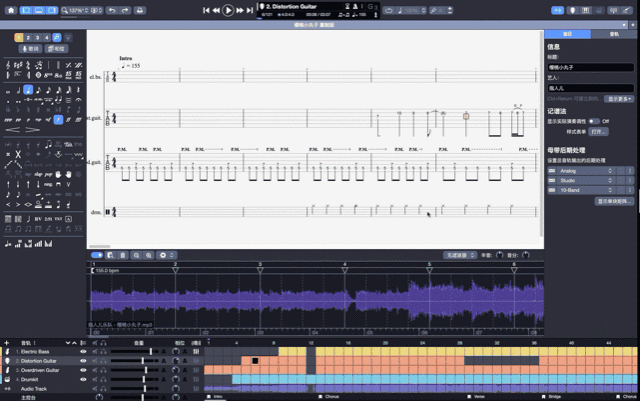Click the gear settings icon in the audio toolbar
640x401 pixels.
pos(163,255)
